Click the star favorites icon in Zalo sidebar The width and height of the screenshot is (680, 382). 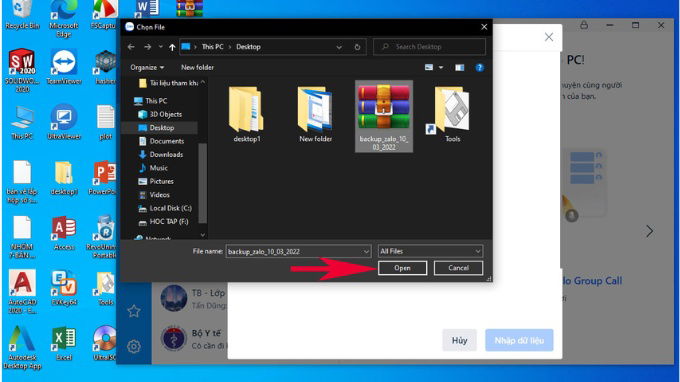point(134,311)
